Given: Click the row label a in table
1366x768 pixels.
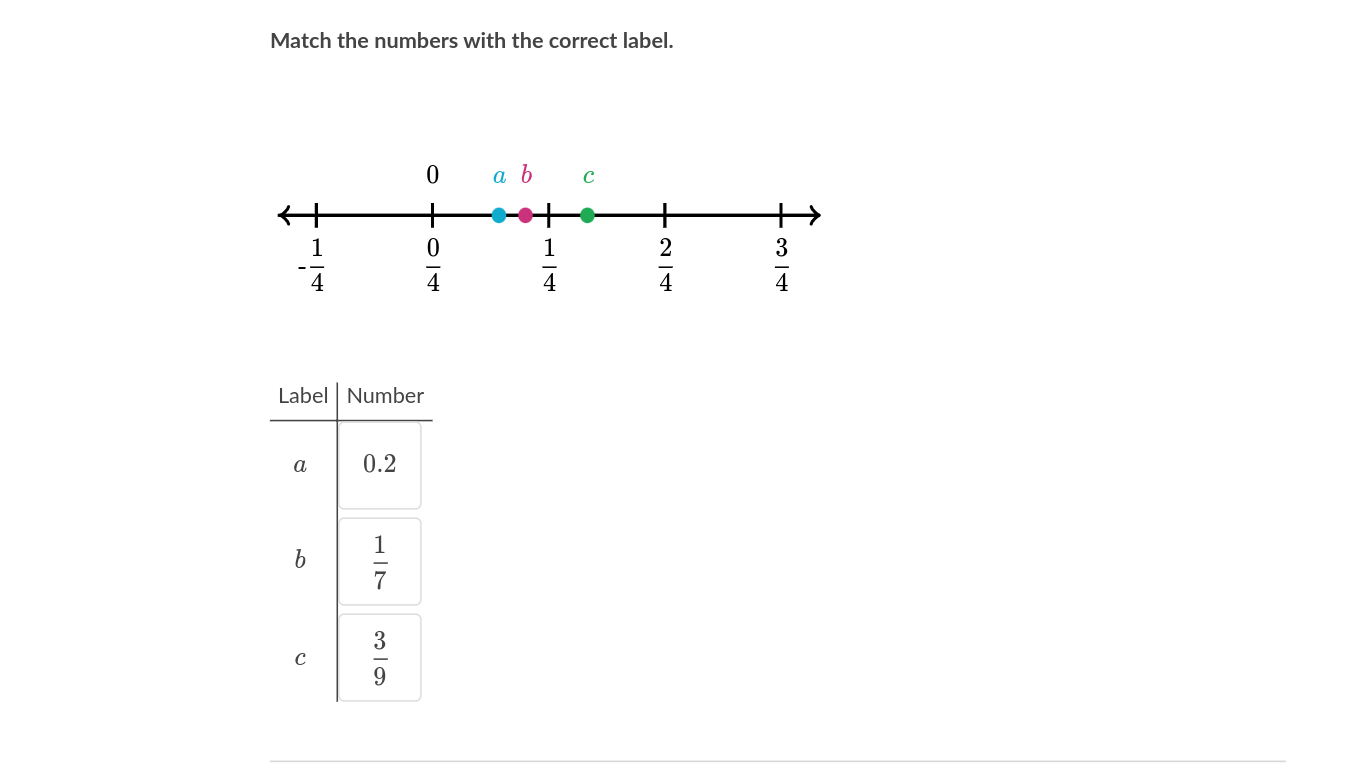Looking at the screenshot, I should point(300,465).
